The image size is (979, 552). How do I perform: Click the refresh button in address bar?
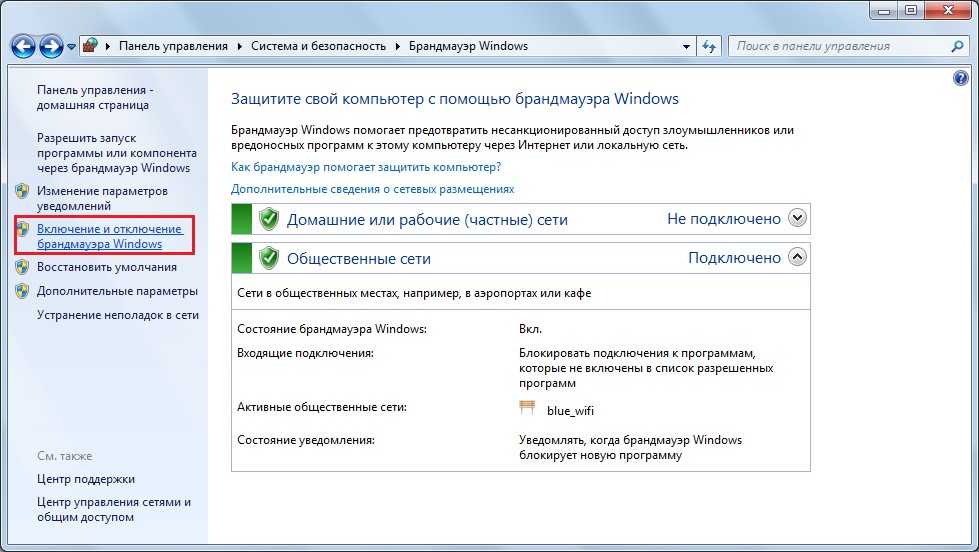pos(709,46)
